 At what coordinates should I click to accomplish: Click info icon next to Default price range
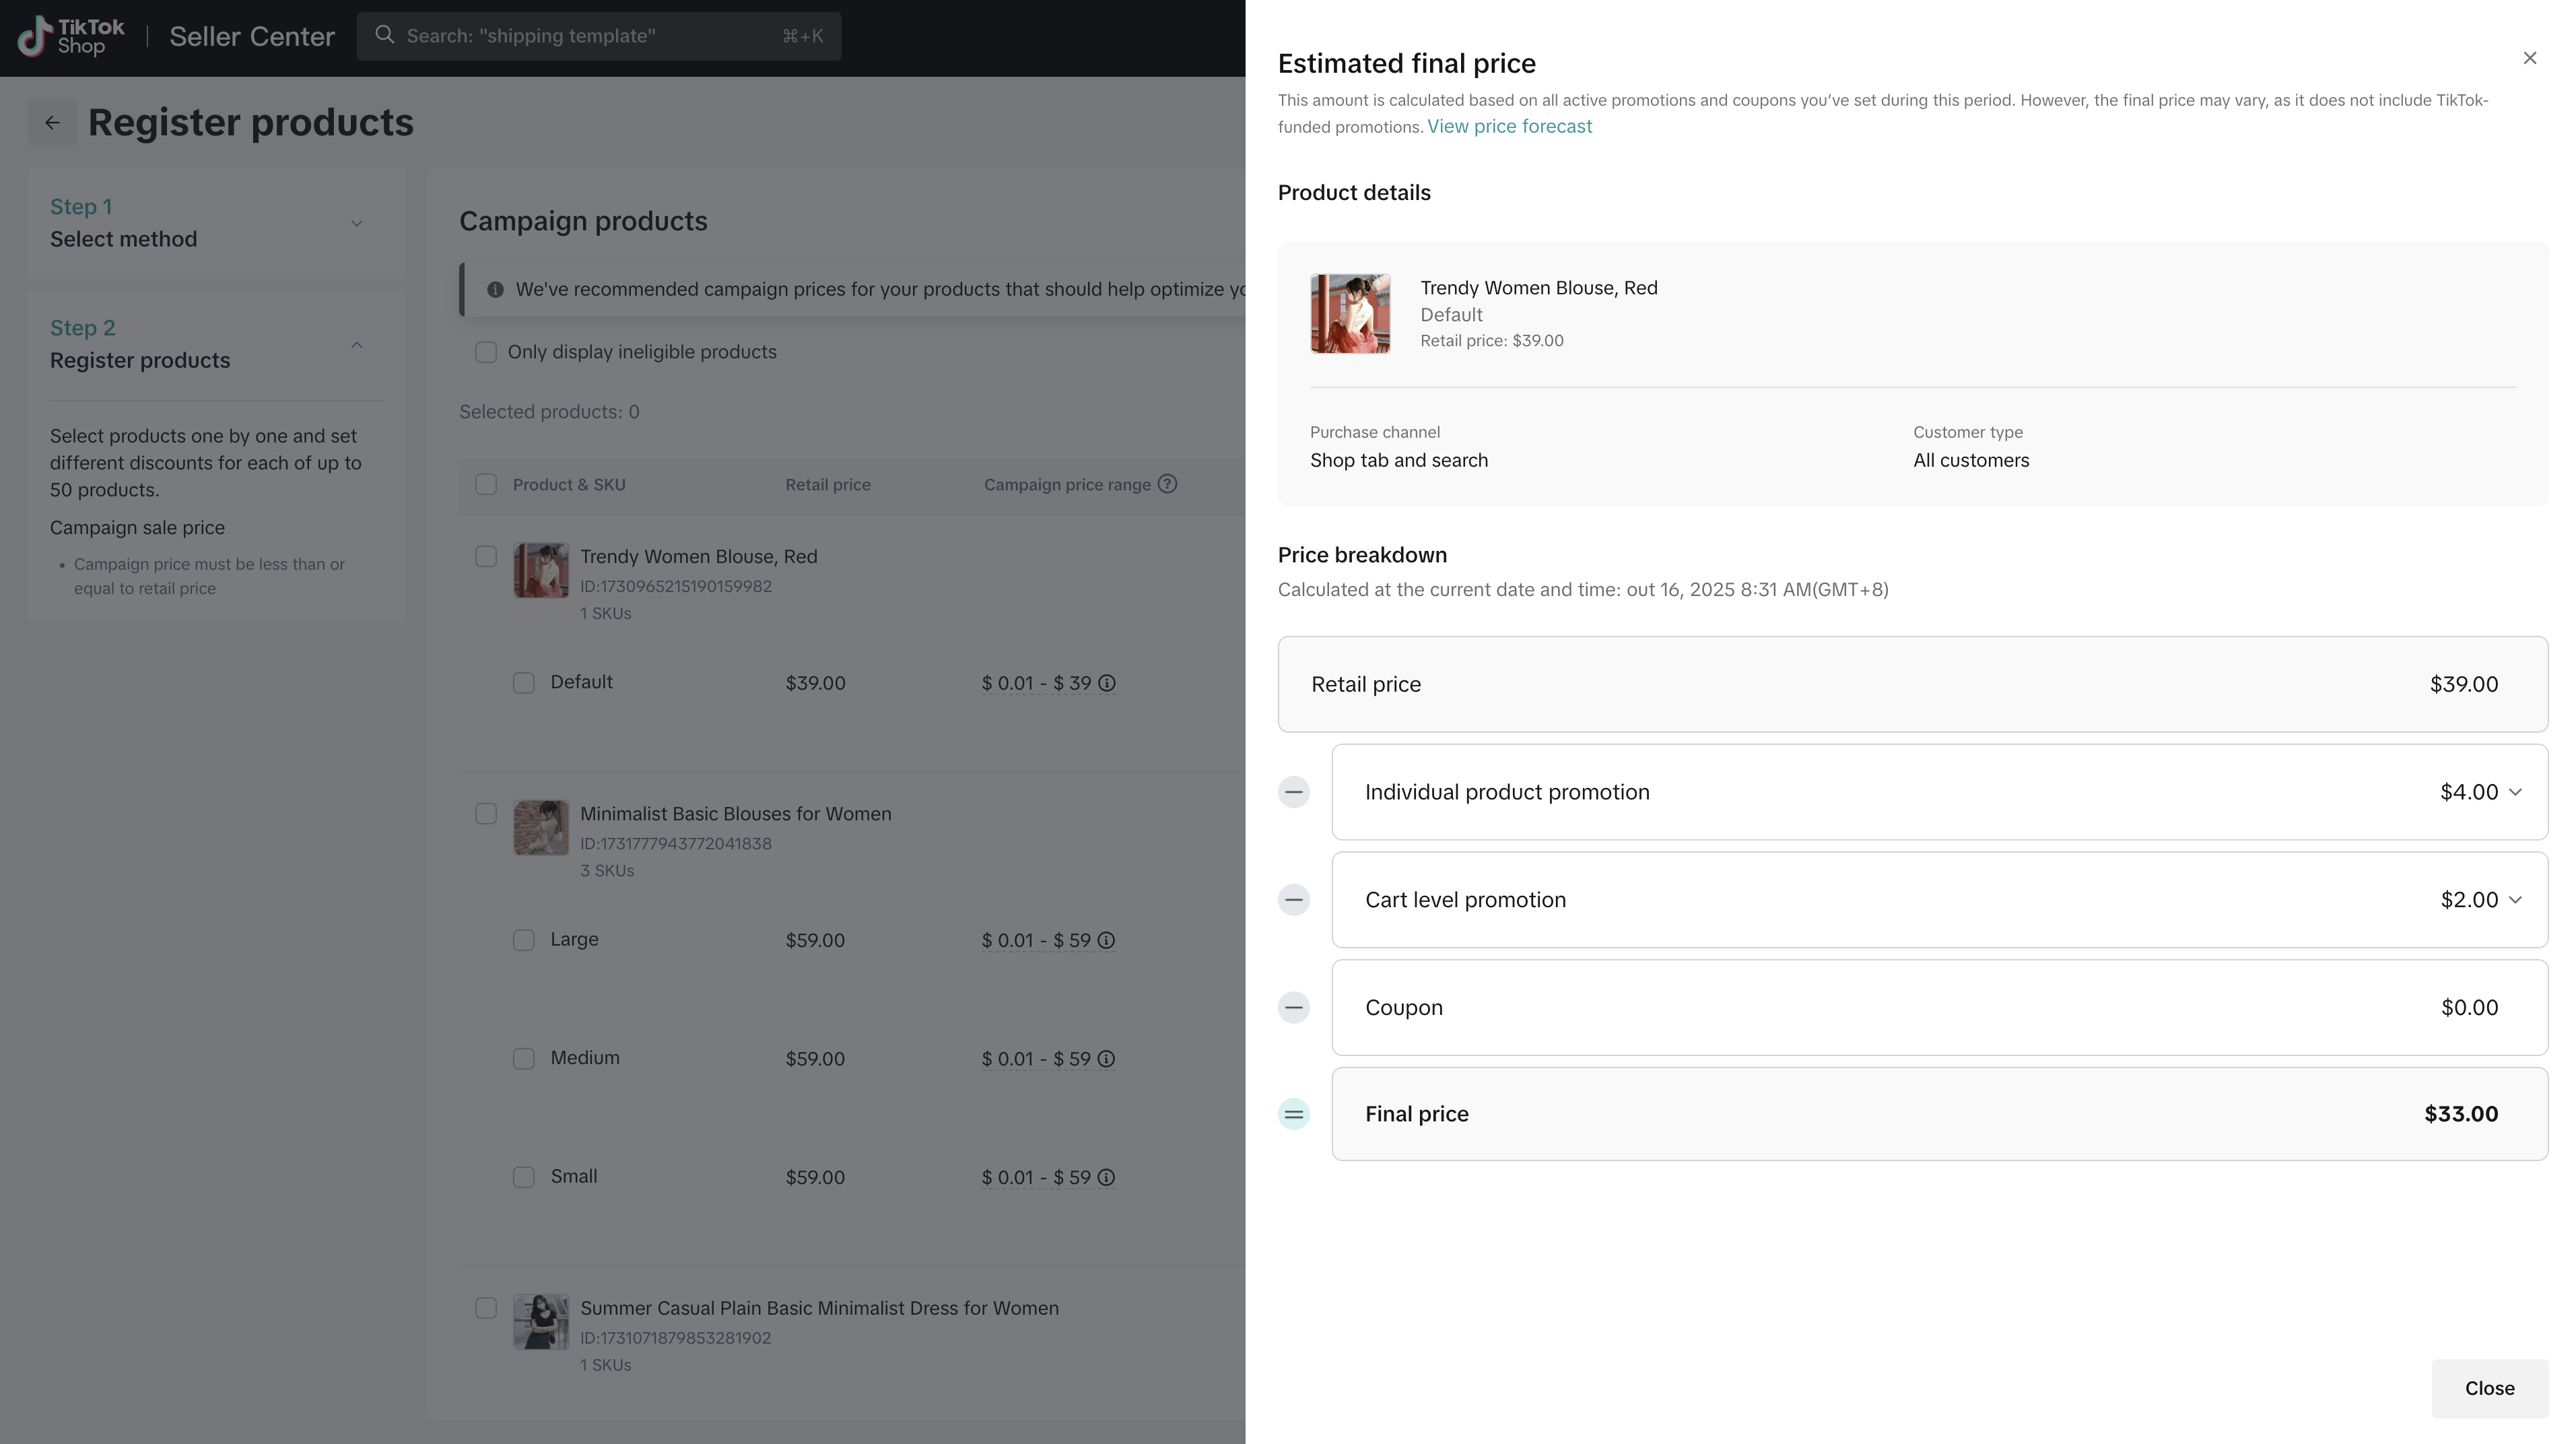click(x=1107, y=684)
